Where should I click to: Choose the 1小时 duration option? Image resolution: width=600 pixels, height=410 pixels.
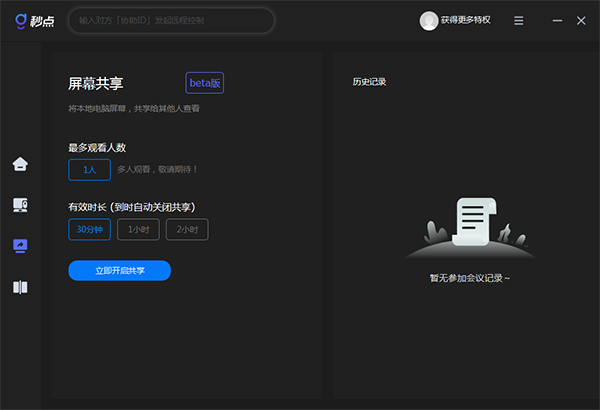pos(138,229)
